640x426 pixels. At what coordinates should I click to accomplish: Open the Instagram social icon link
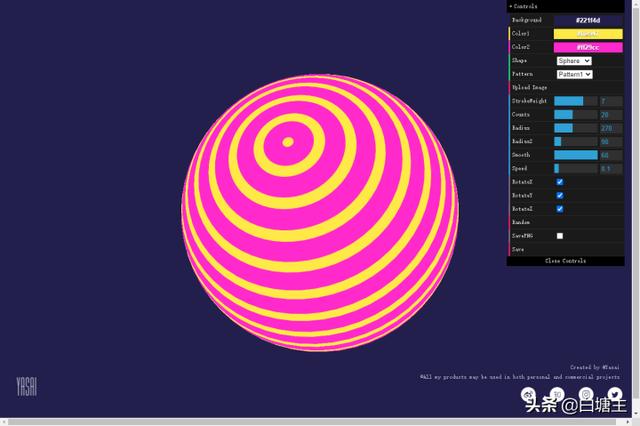(586, 395)
